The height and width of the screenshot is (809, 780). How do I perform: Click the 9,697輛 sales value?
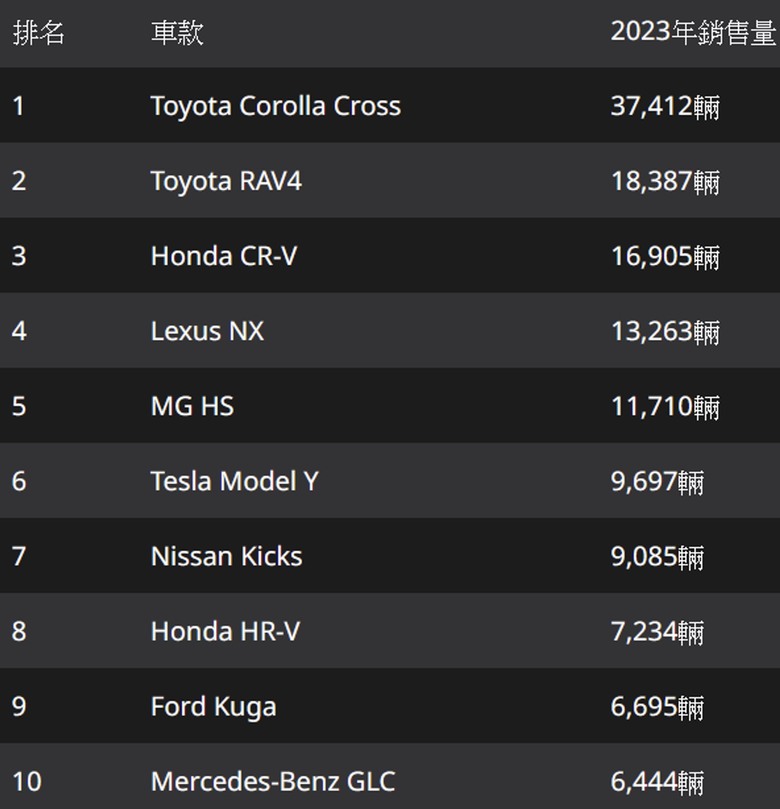(657, 481)
